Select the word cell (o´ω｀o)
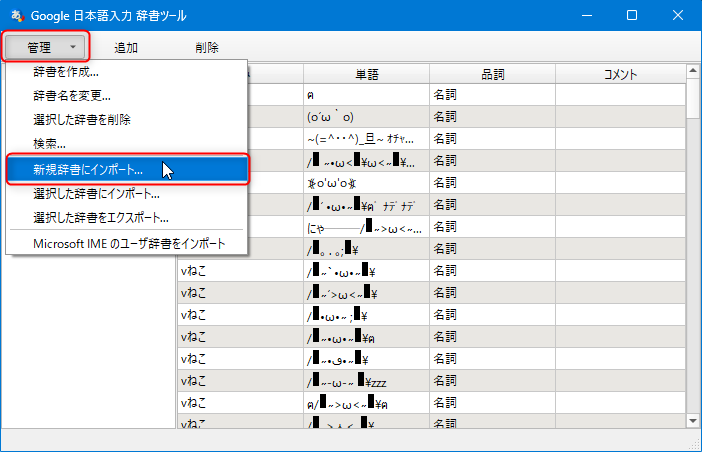The height and width of the screenshot is (452, 702). pos(367,117)
